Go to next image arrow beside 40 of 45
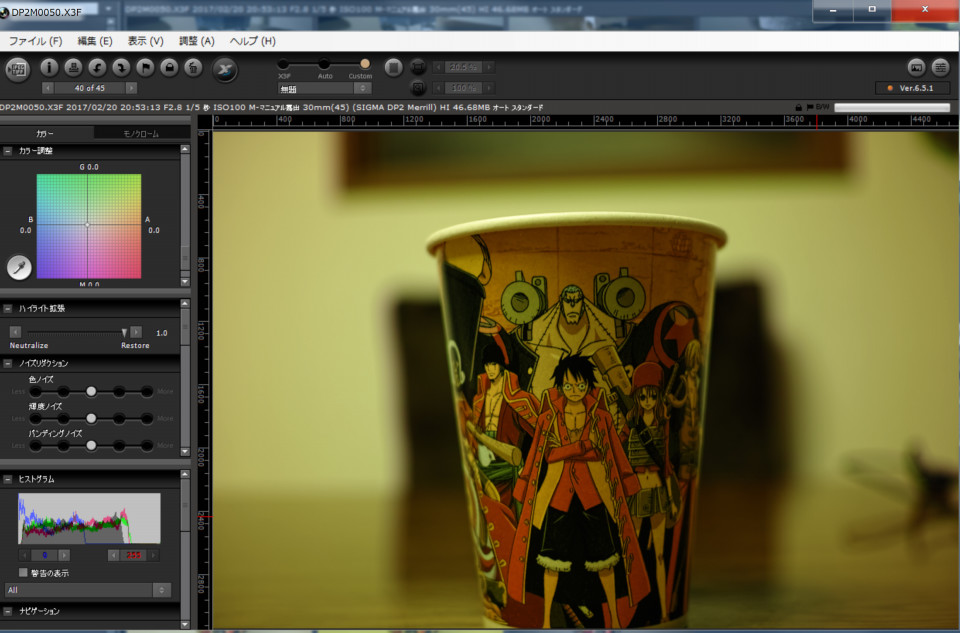 click(x=130, y=88)
